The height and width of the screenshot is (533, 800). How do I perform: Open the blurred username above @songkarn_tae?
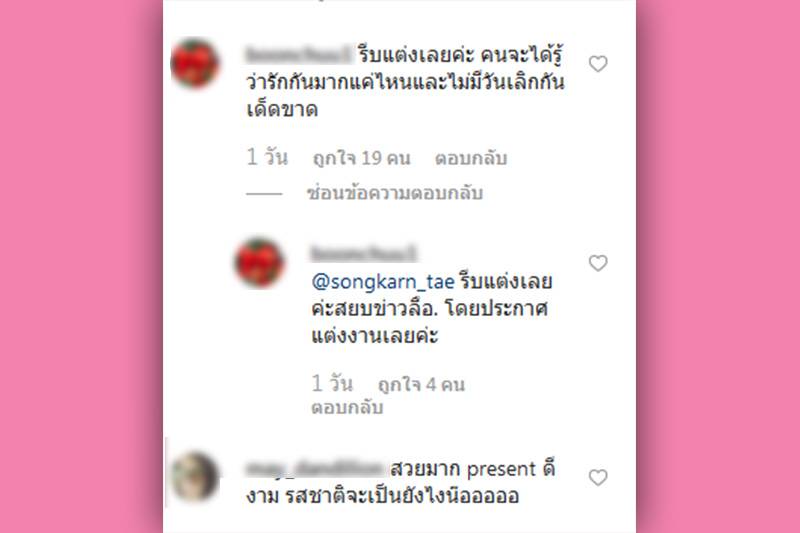pos(364,253)
